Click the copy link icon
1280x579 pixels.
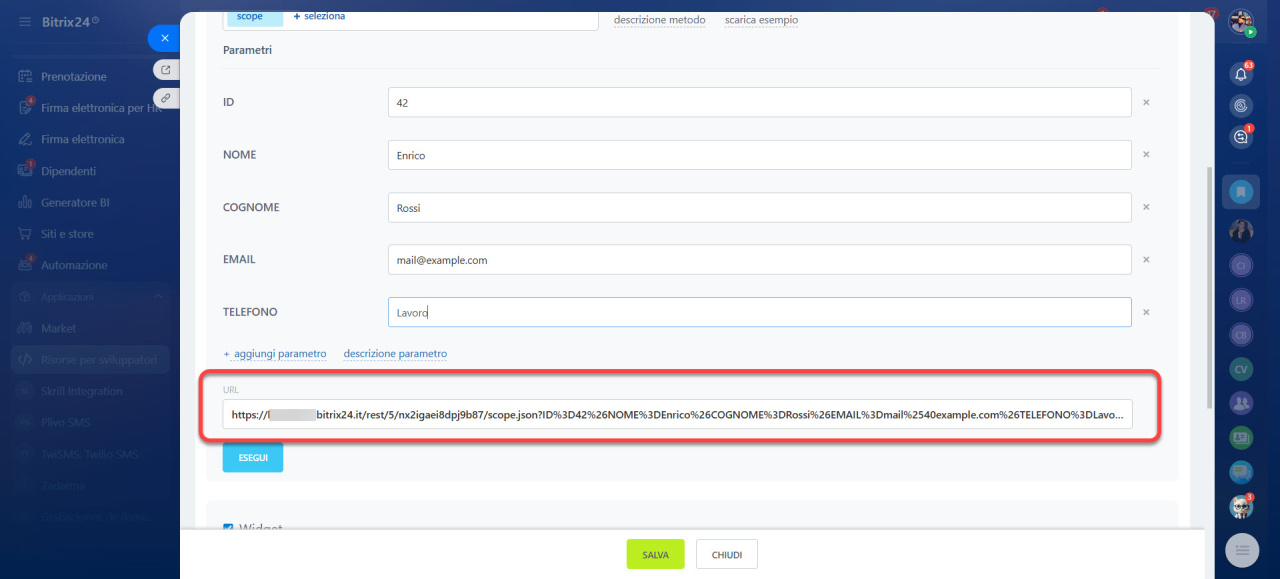tap(165, 98)
